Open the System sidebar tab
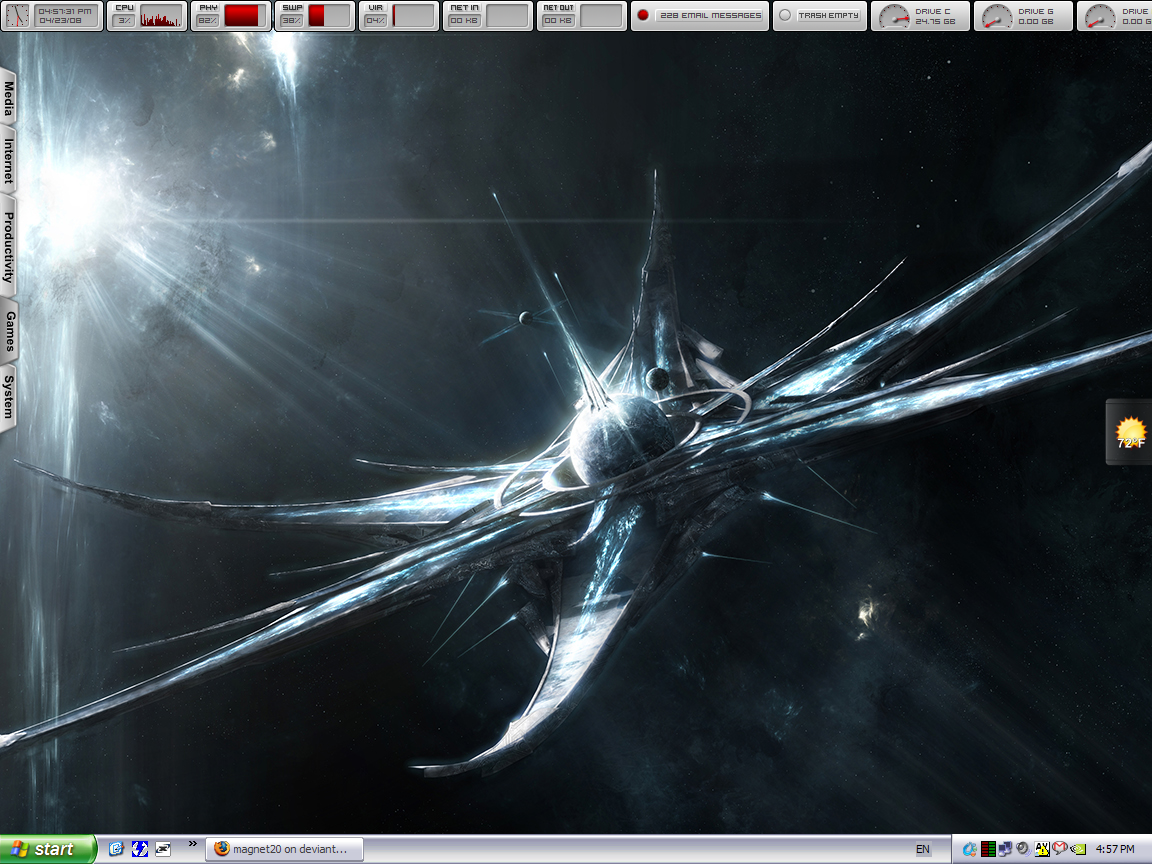 (x=8, y=397)
